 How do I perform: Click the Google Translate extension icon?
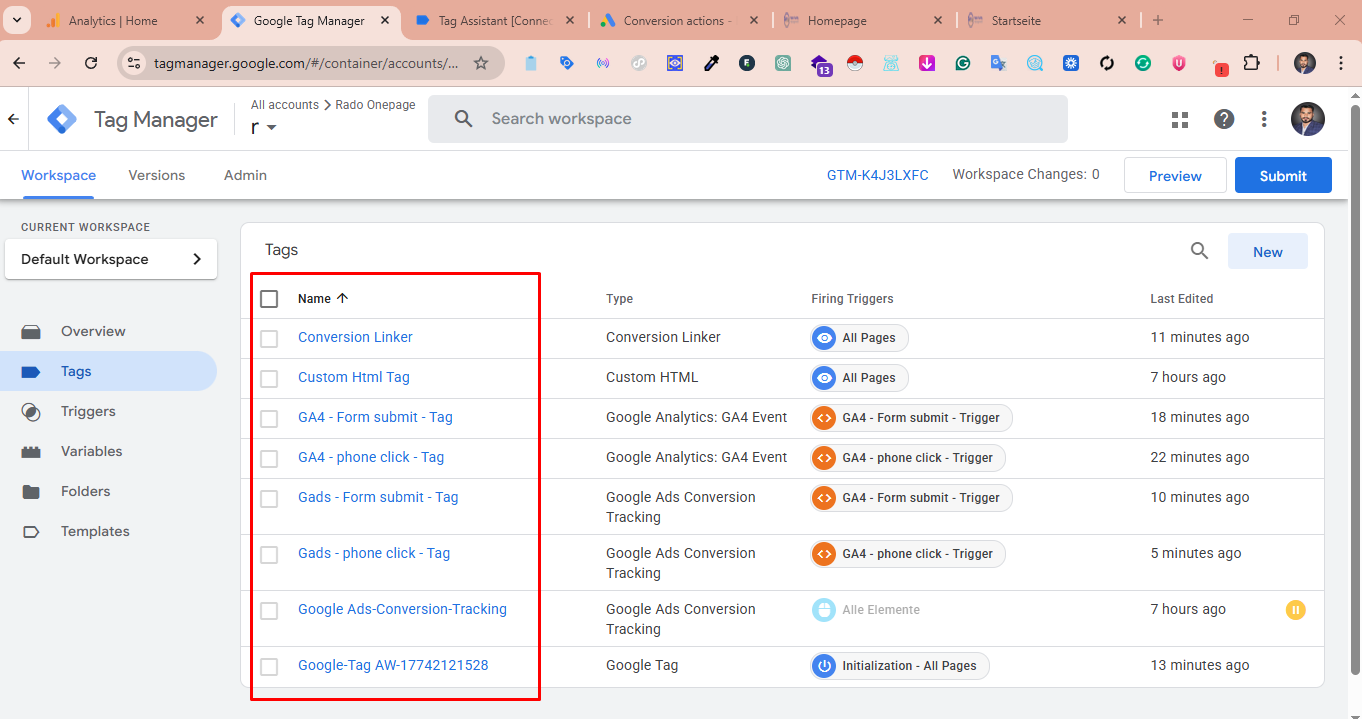(x=998, y=63)
